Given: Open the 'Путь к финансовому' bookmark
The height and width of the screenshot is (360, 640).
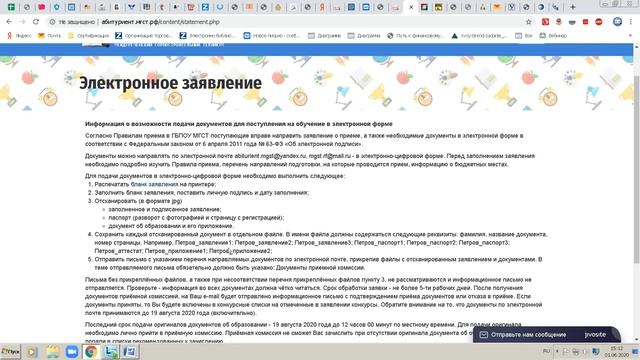Looking at the screenshot, I should pyautogui.click(x=415, y=36).
